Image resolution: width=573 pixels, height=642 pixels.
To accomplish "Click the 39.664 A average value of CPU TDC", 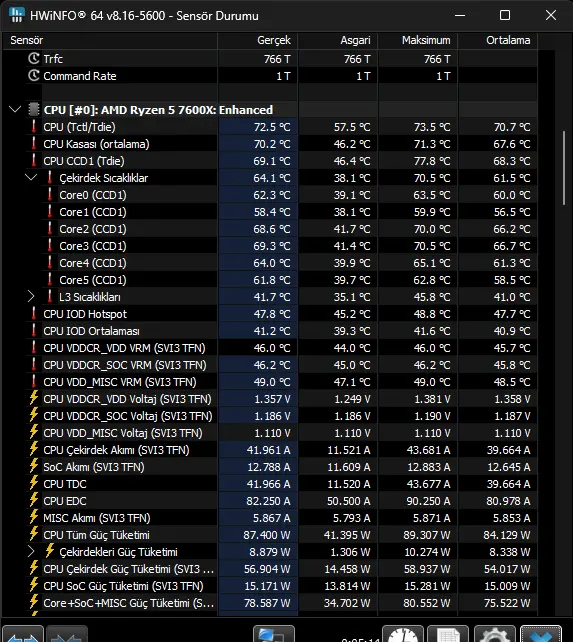I will [x=508, y=484].
